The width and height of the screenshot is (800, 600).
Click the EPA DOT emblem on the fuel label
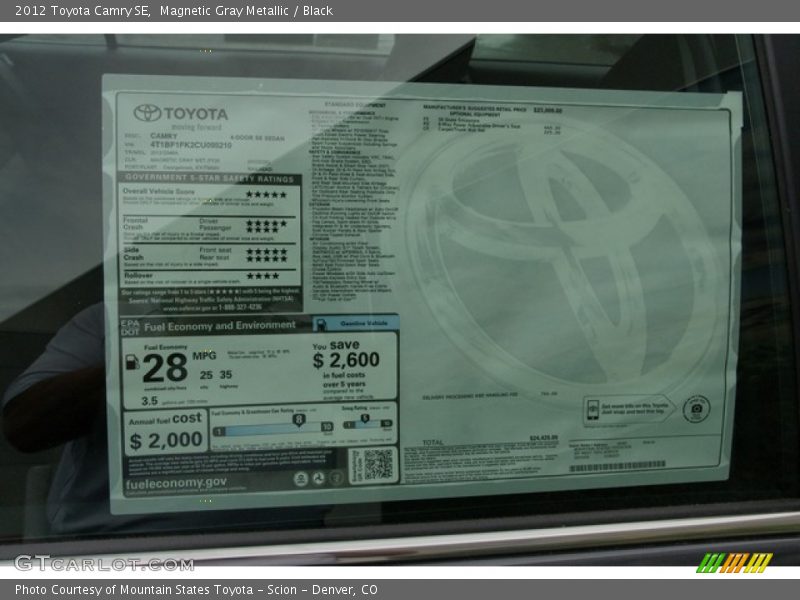[x=128, y=324]
